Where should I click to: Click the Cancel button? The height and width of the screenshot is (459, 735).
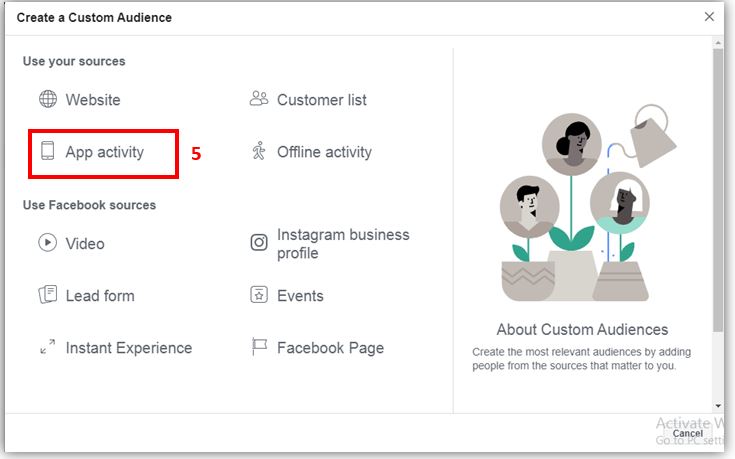[x=688, y=433]
